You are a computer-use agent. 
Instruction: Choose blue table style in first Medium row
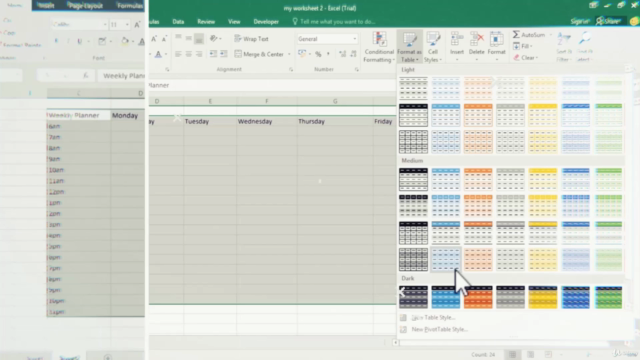446,179
